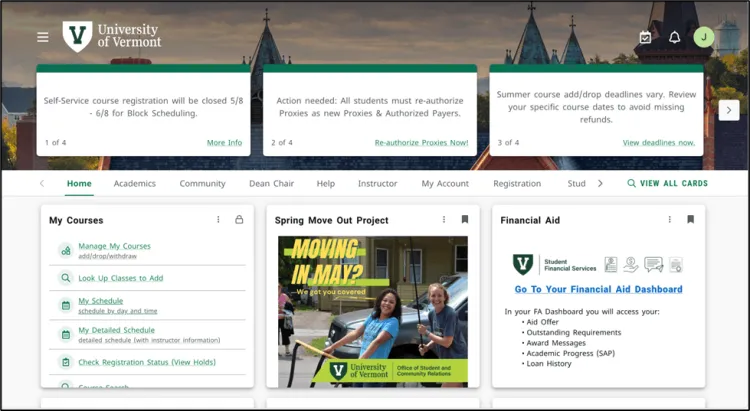Click the University of Vermont logo

click(x=112, y=36)
